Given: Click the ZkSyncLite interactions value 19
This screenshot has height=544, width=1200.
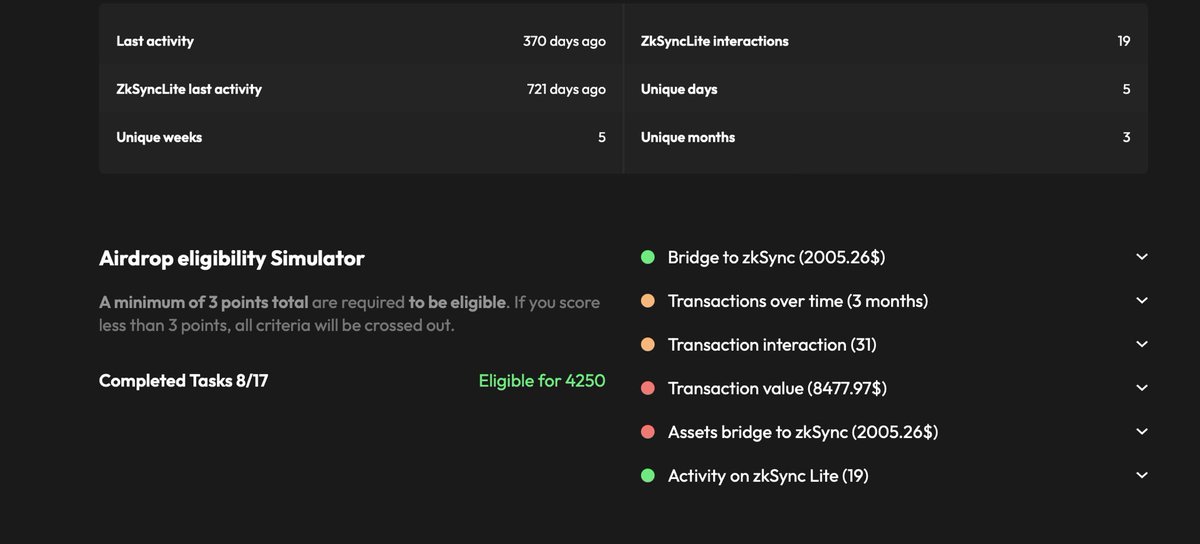Looking at the screenshot, I should [1124, 42].
